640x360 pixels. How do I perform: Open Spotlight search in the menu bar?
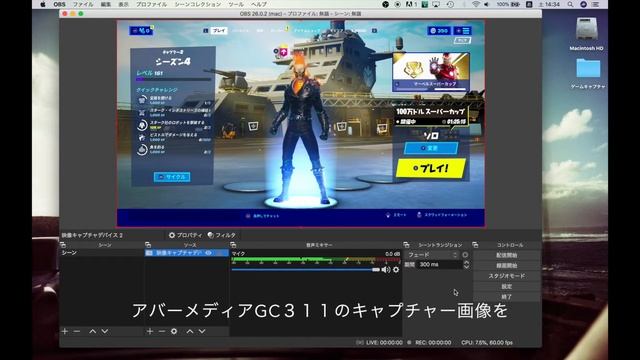pyautogui.click(x=570, y=4)
